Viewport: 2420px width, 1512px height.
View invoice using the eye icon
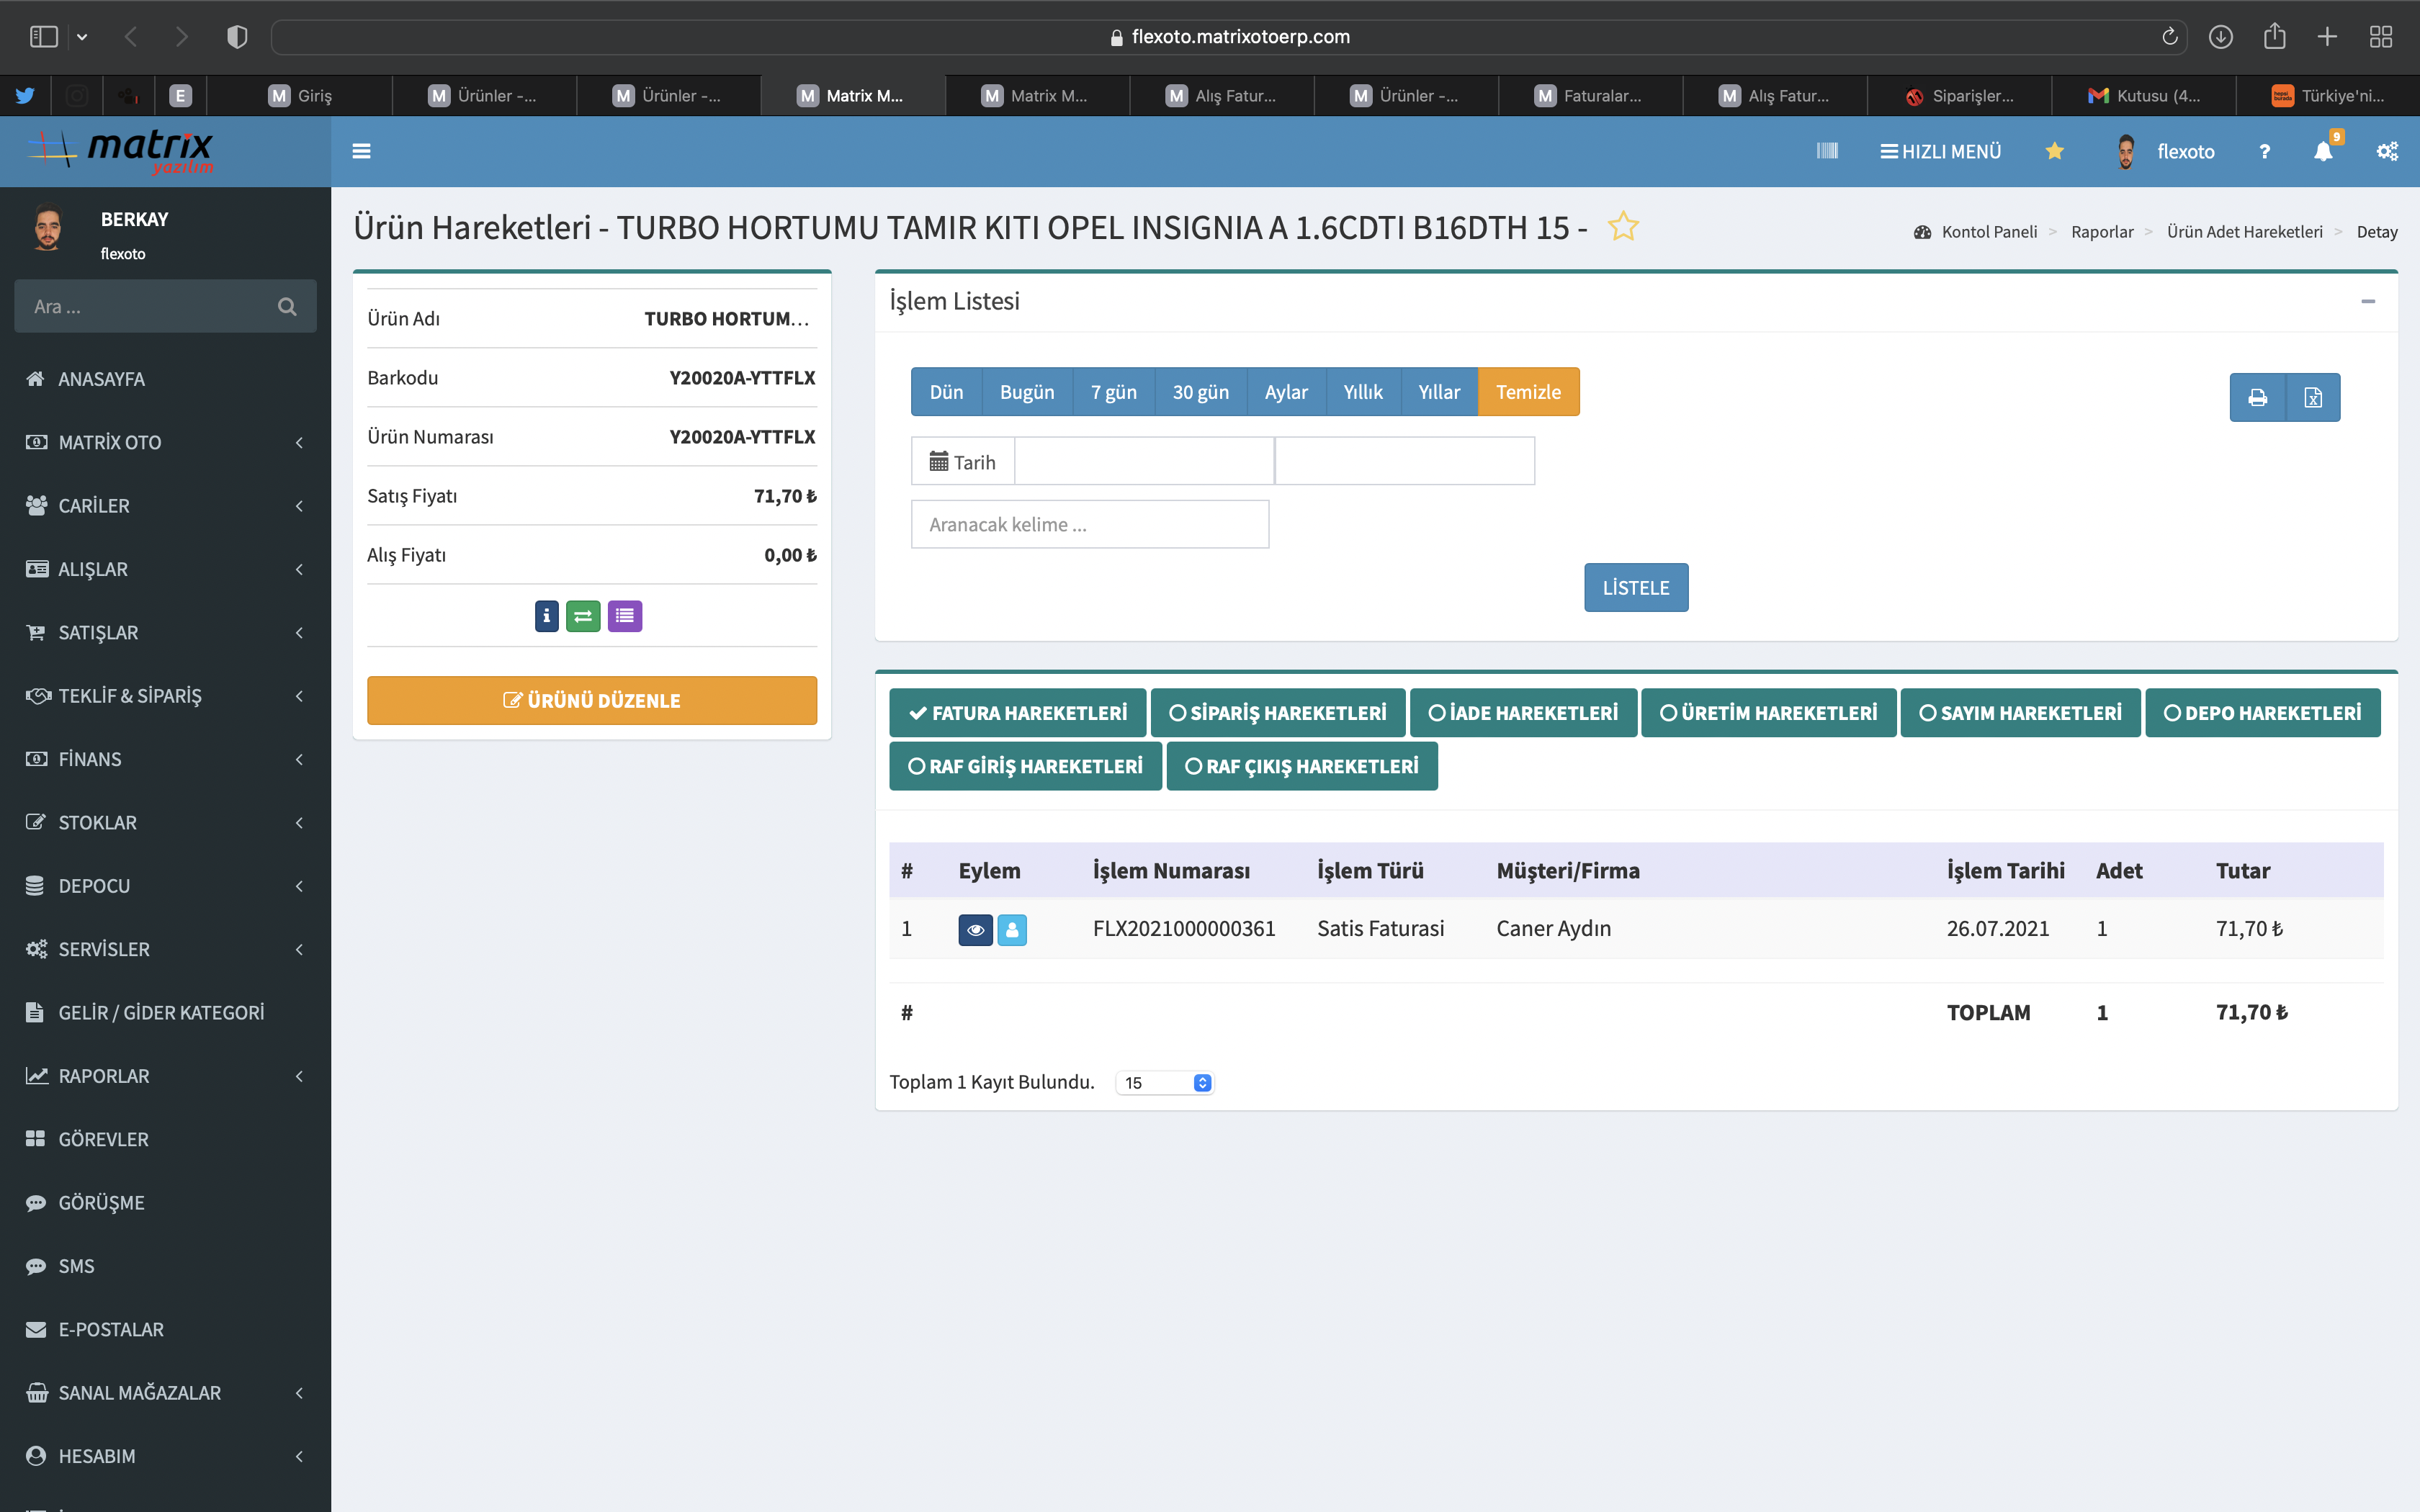(975, 930)
